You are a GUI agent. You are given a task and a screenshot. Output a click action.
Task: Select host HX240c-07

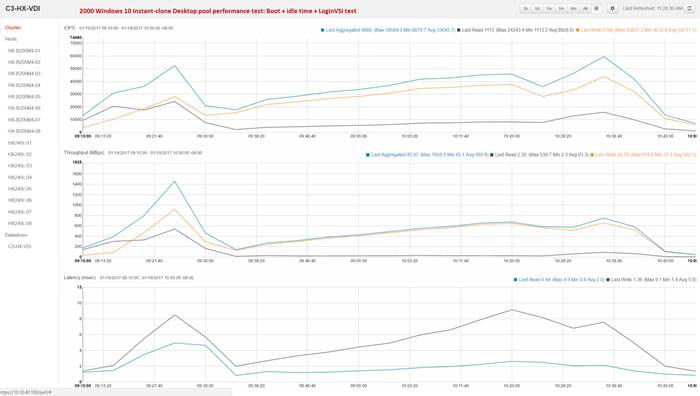[20, 212]
